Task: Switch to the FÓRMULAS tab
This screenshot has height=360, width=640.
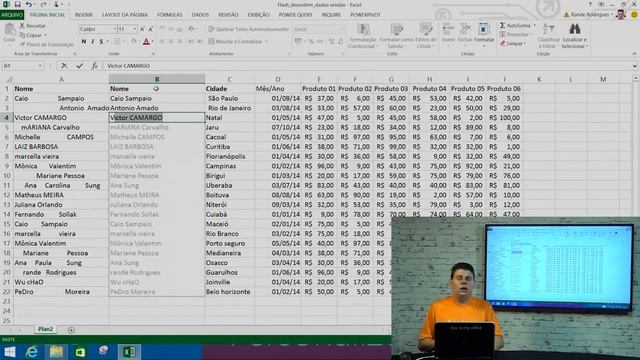Action: point(170,15)
